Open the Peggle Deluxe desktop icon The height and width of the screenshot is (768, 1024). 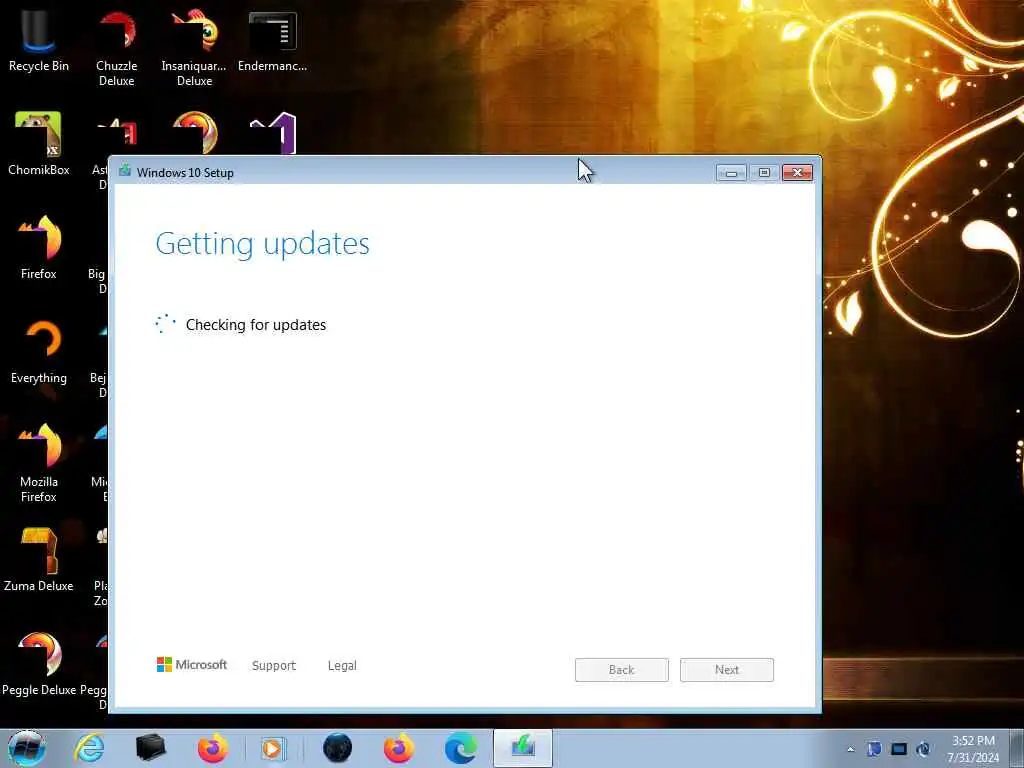tap(39, 665)
